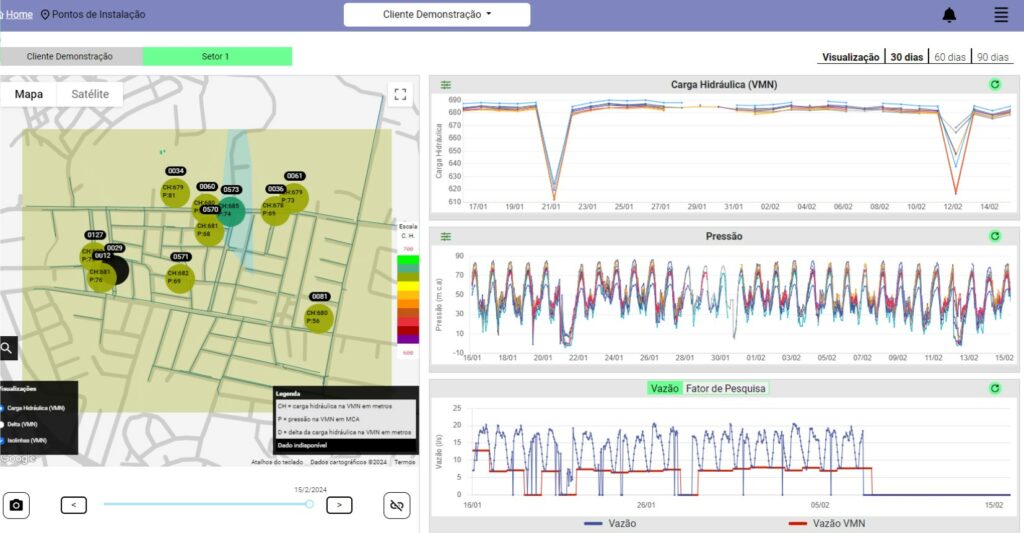Enter fullscreen map view
Screen dimensions: 1024x533
pyautogui.click(x=400, y=94)
